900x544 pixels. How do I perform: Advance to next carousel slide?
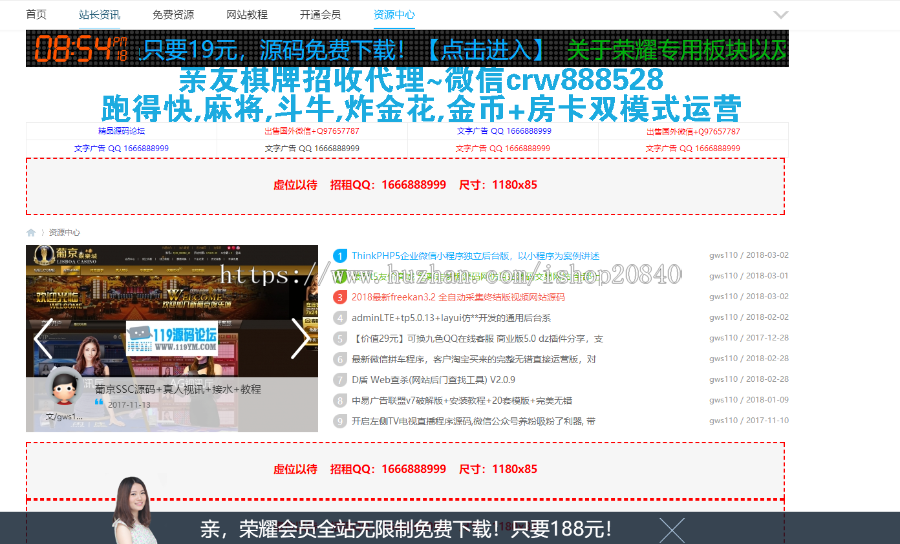click(300, 338)
